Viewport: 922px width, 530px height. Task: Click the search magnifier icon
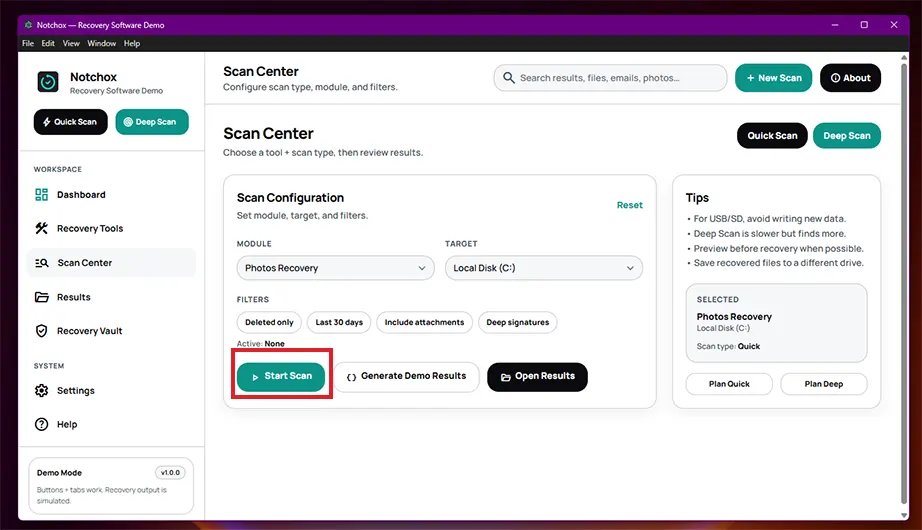click(509, 78)
